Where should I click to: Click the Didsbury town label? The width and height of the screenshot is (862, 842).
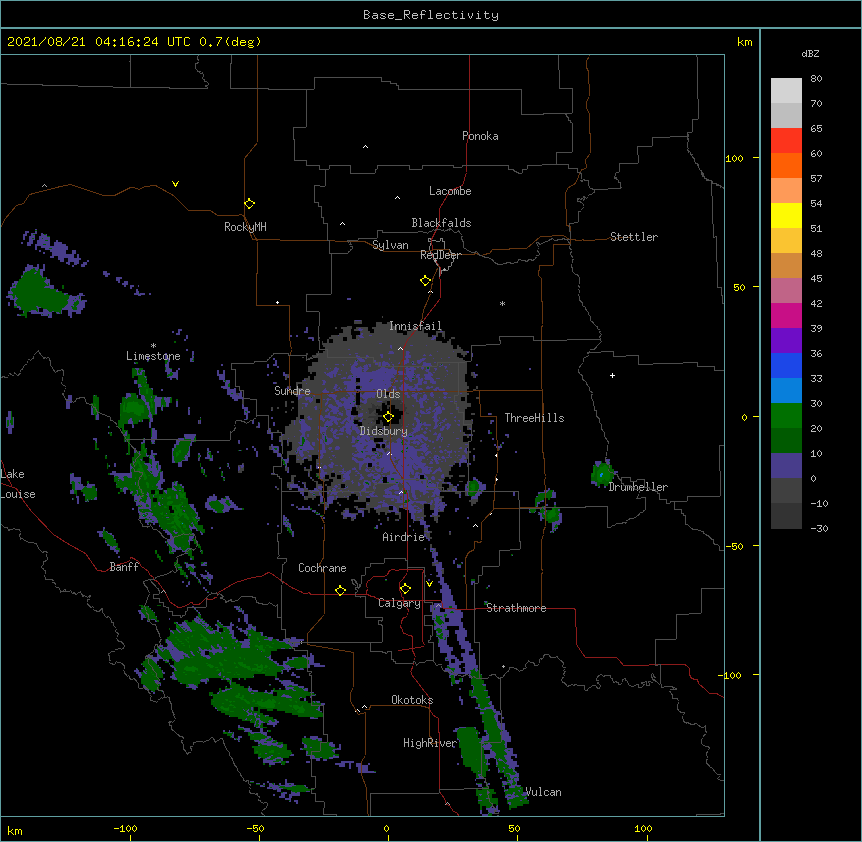click(x=384, y=431)
